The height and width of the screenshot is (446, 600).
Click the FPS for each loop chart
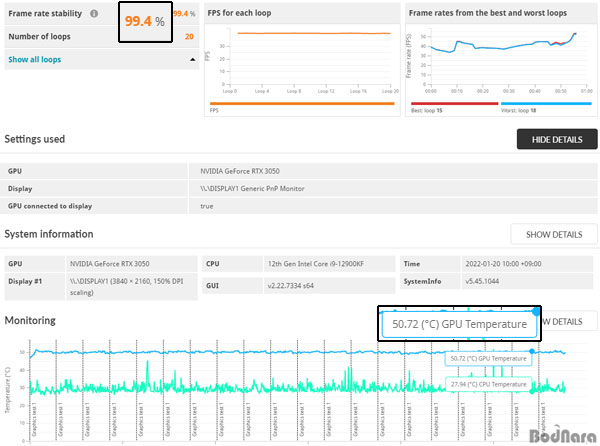pyautogui.click(x=302, y=60)
